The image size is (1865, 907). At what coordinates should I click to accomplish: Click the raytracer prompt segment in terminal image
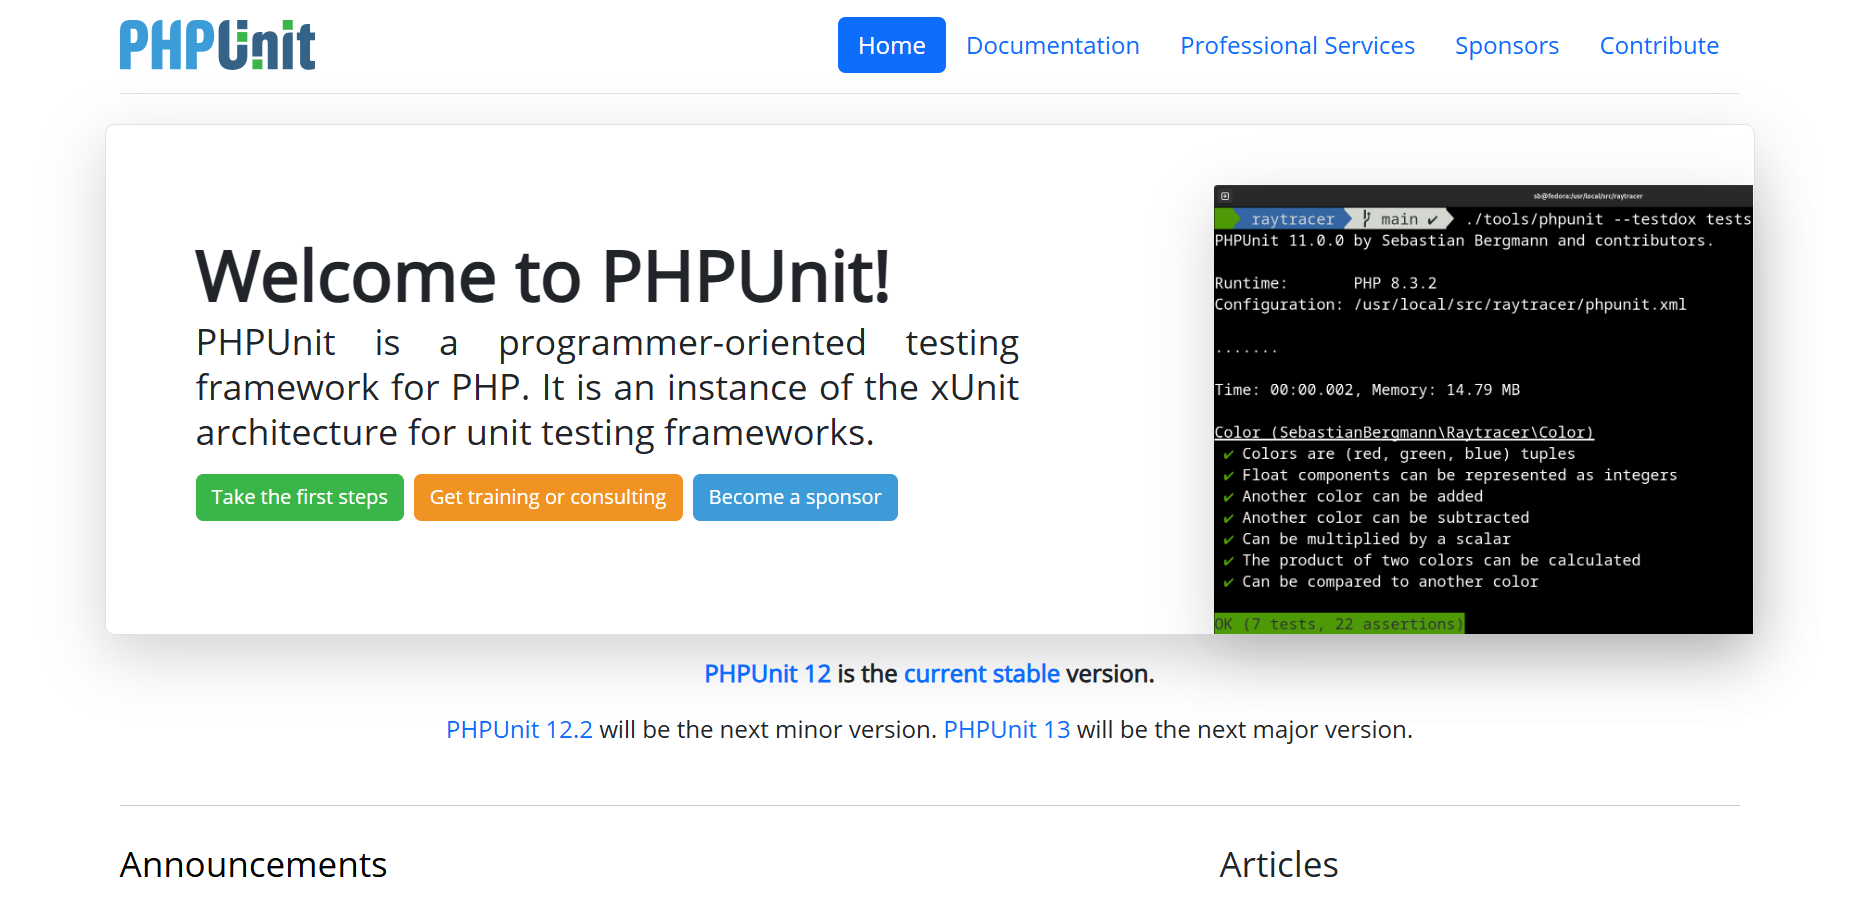coord(1292,219)
